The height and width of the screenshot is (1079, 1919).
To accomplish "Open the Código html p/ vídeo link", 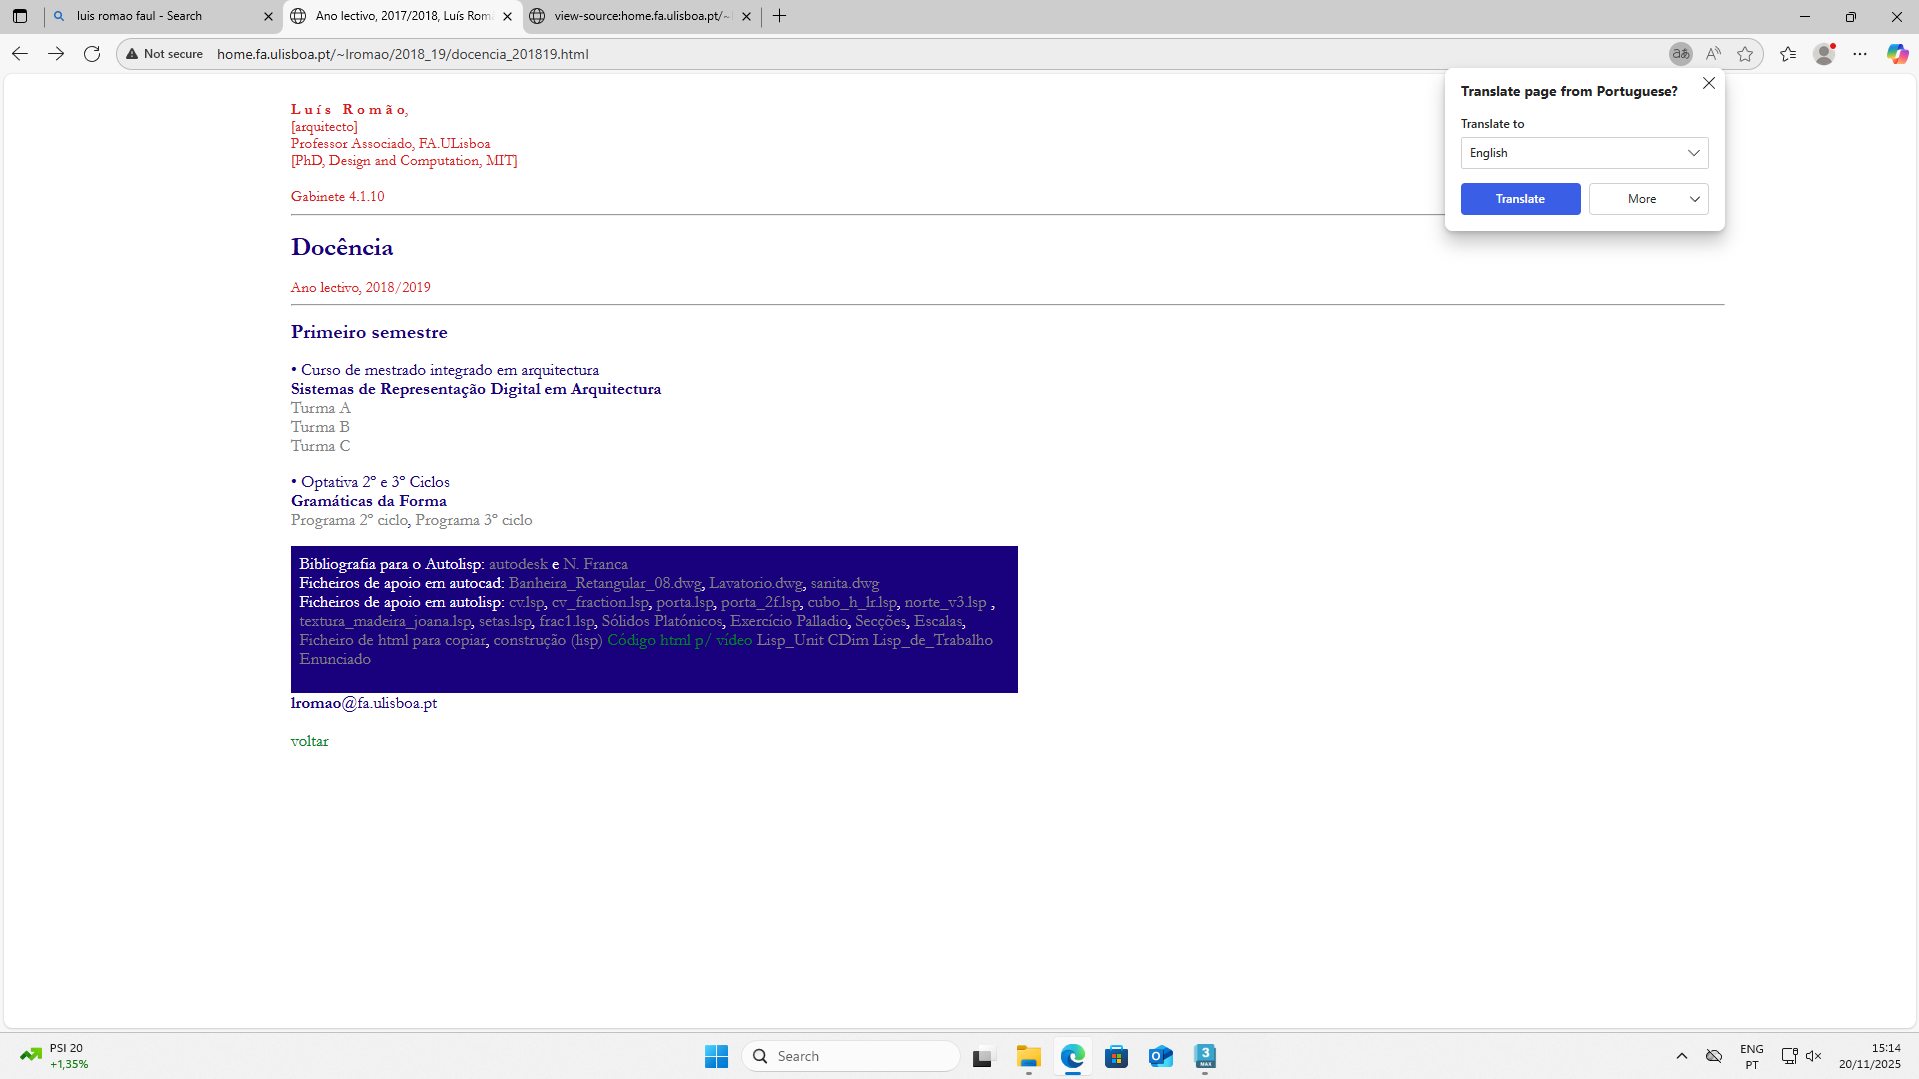I will tap(680, 640).
